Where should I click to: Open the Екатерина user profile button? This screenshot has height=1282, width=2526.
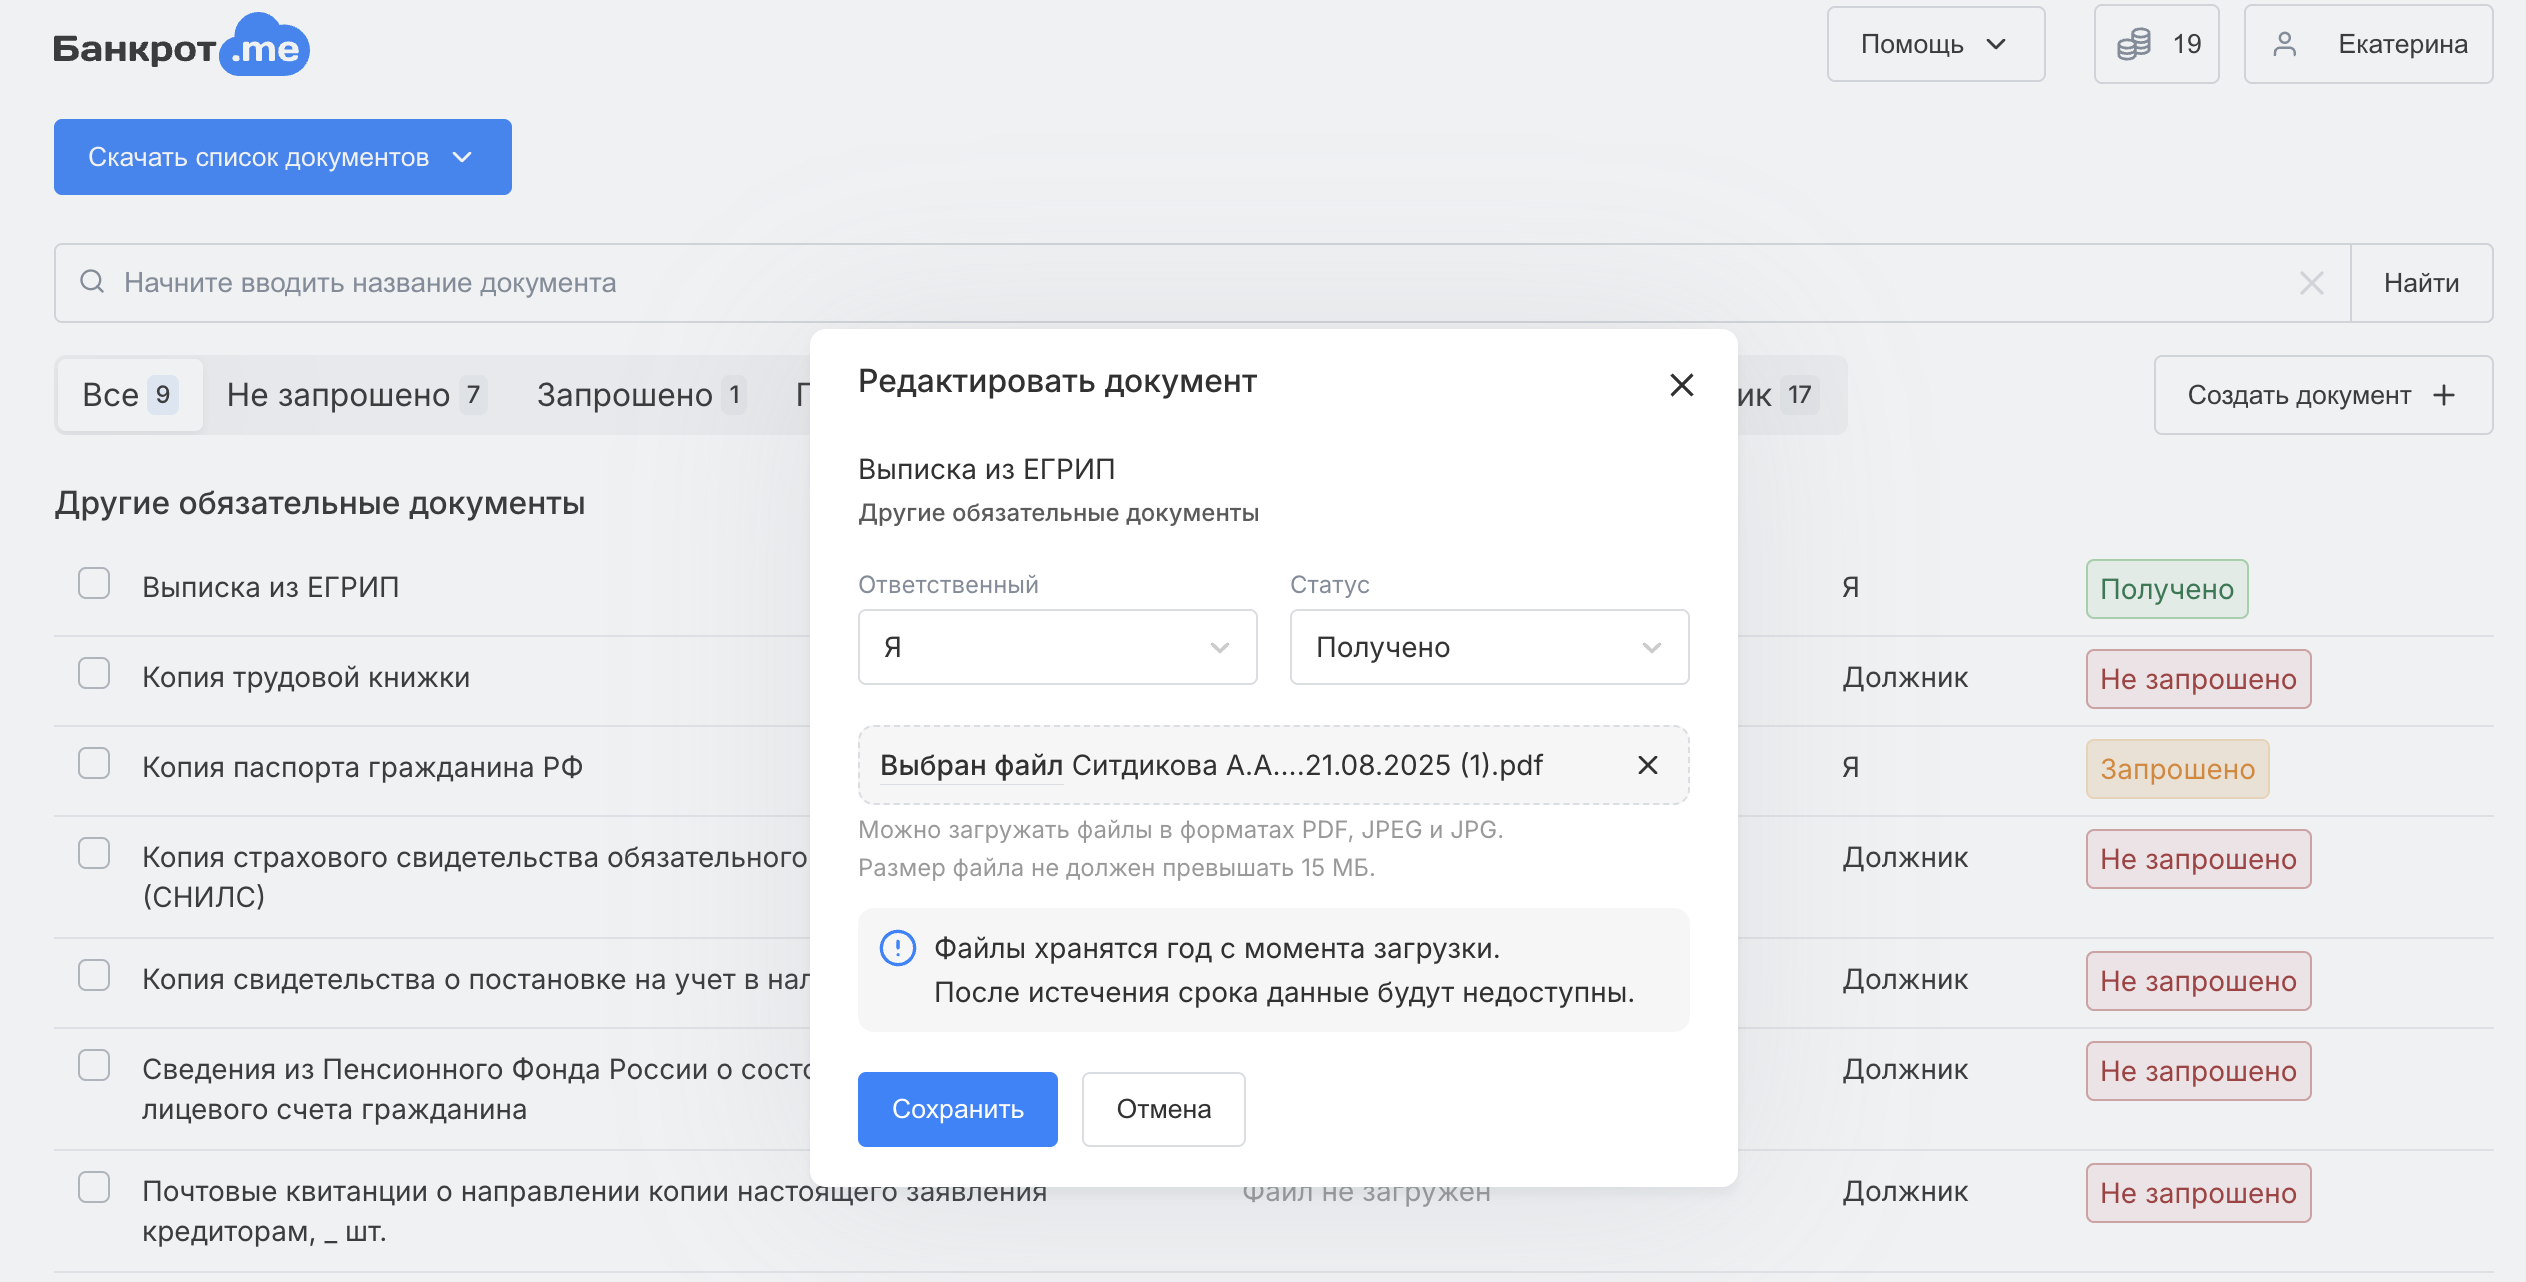click(2367, 44)
